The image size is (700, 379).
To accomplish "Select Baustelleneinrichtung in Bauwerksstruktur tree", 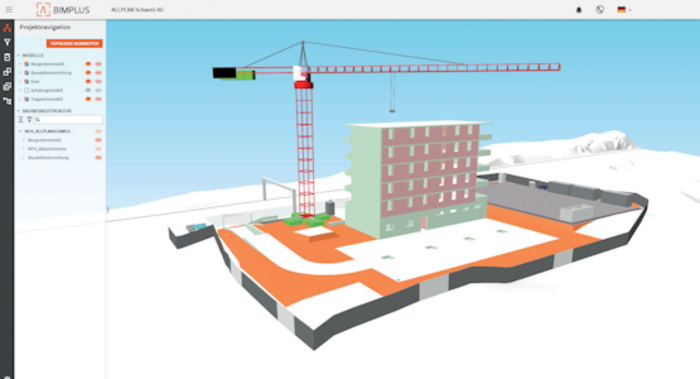I will [48, 158].
